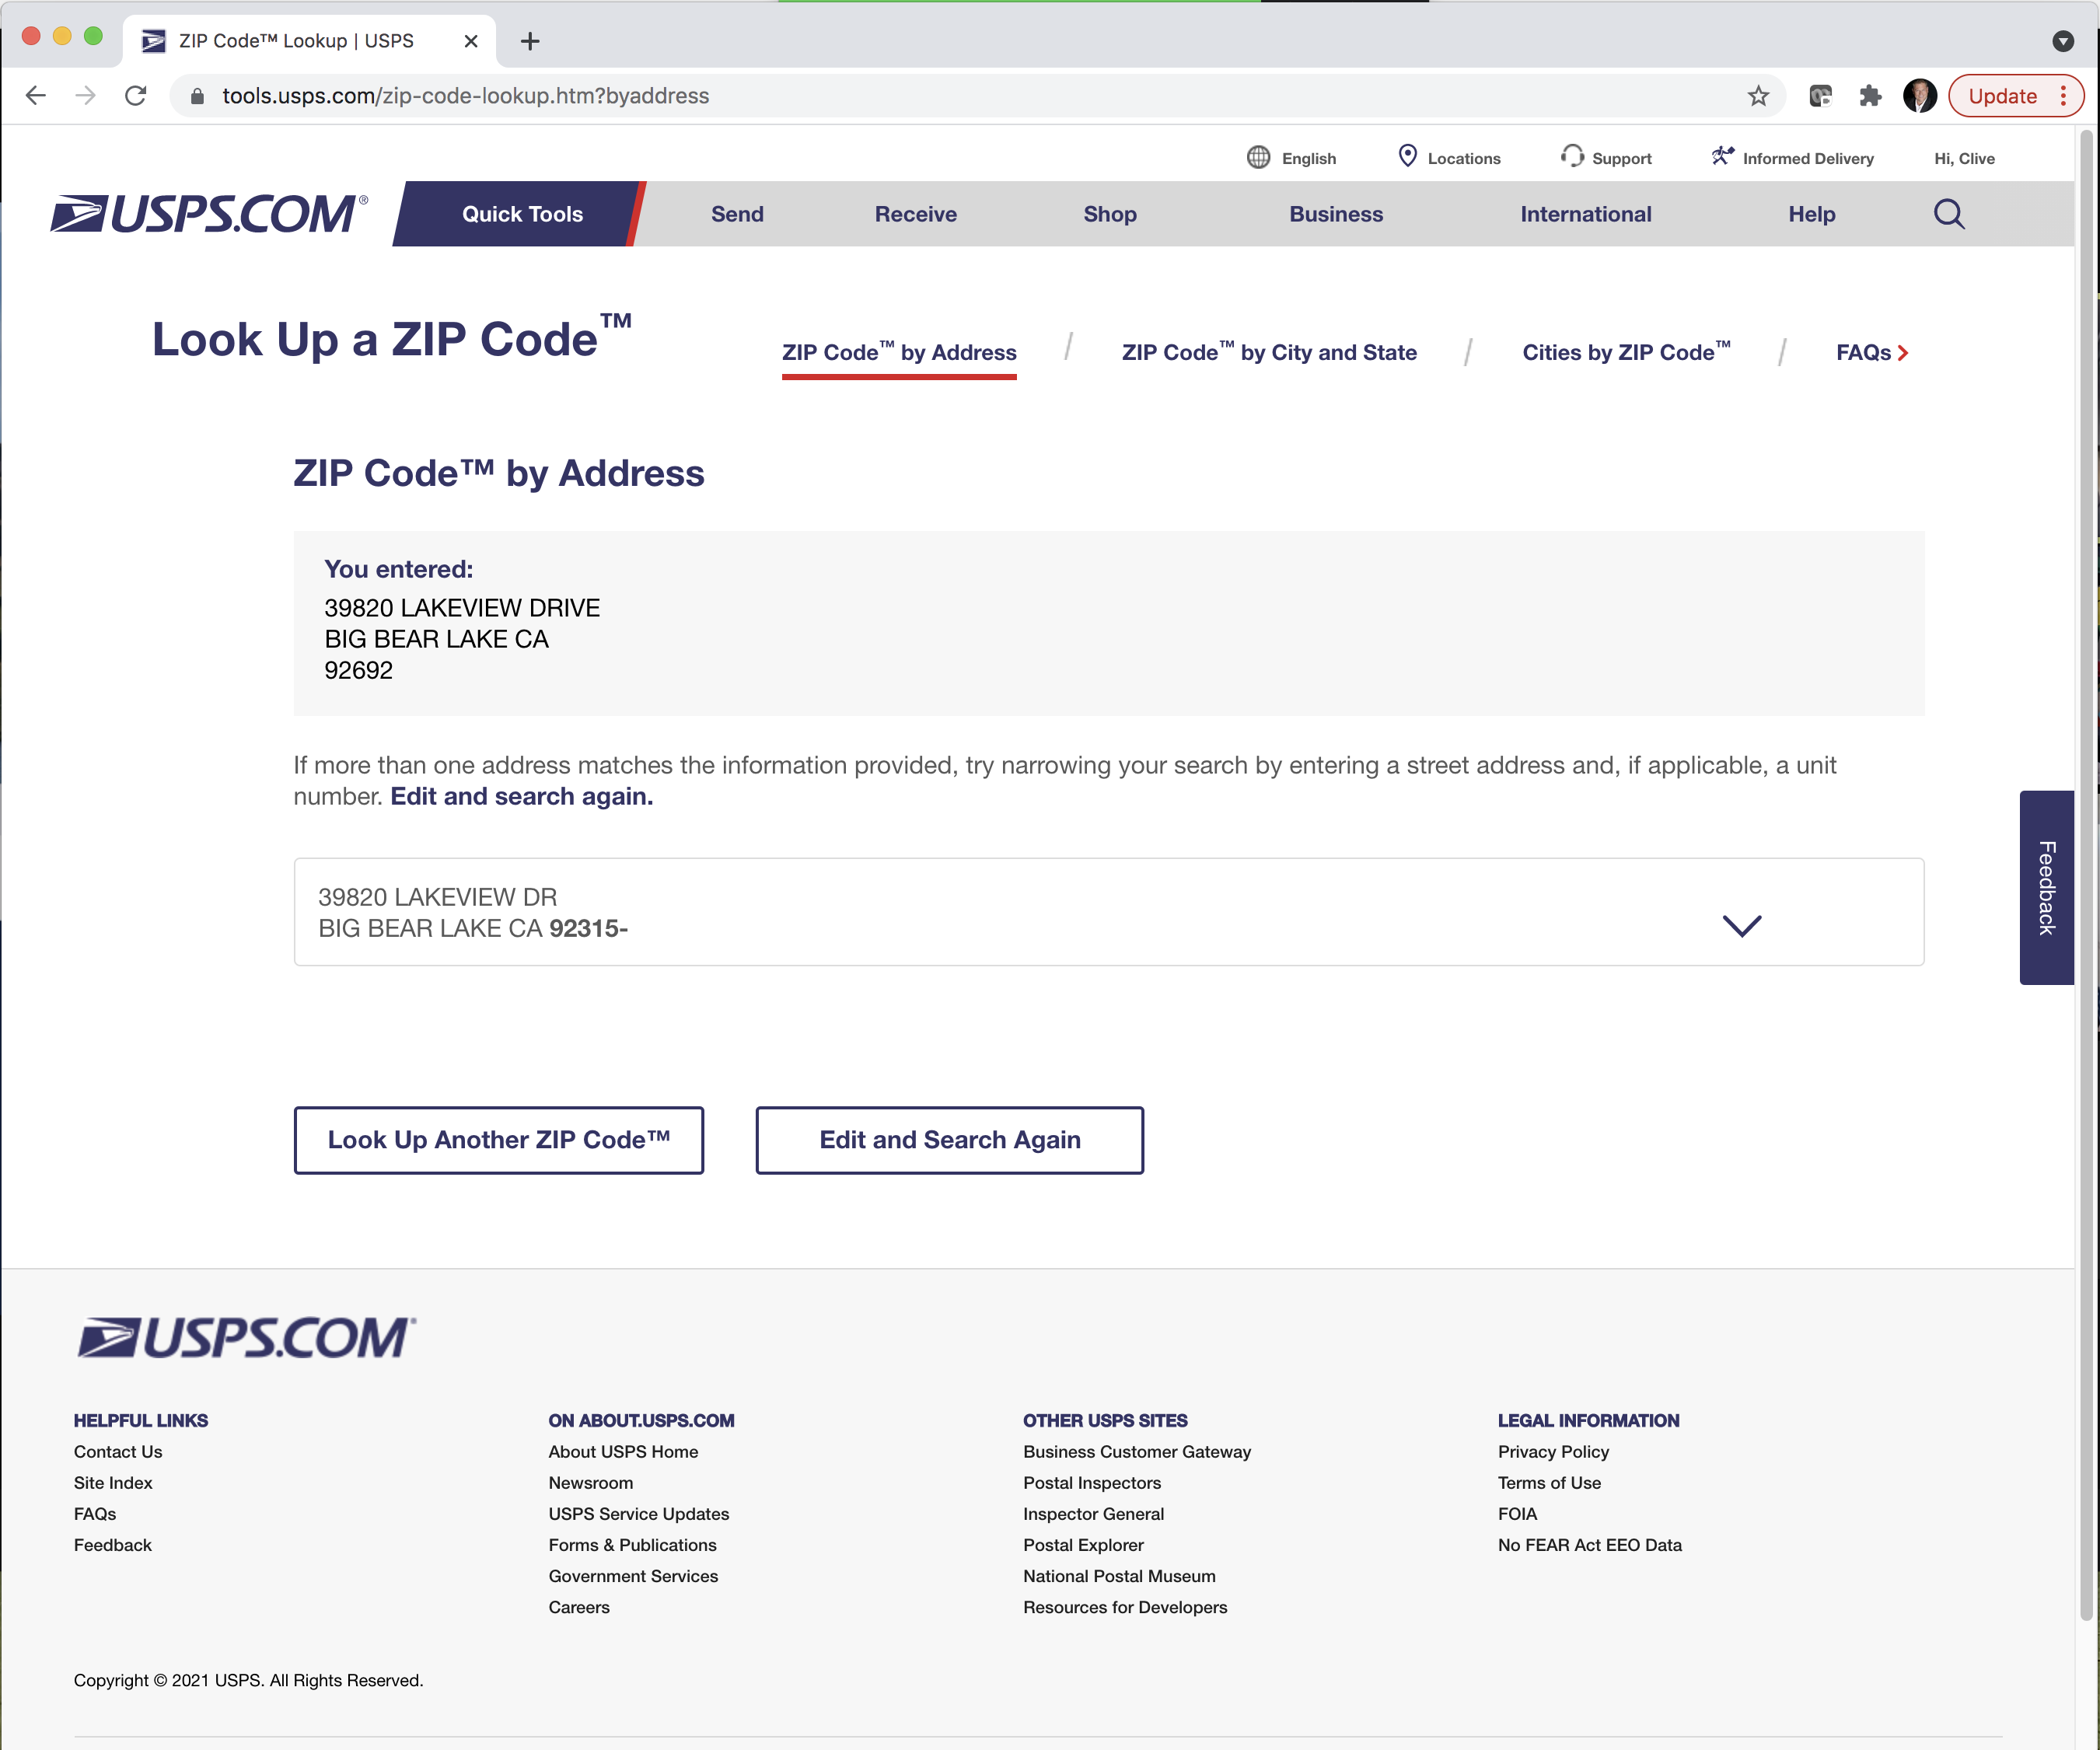The width and height of the screenshot is (2100, 1750).
Task: Select Quick Tools in the navigation bar
Action: point(522,213)
